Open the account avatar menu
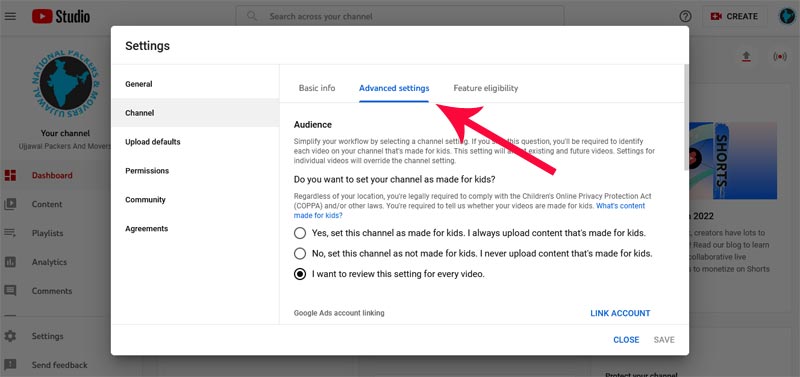Image resolution: width=800 pixels, height=377 pixels. coord(787,16)
